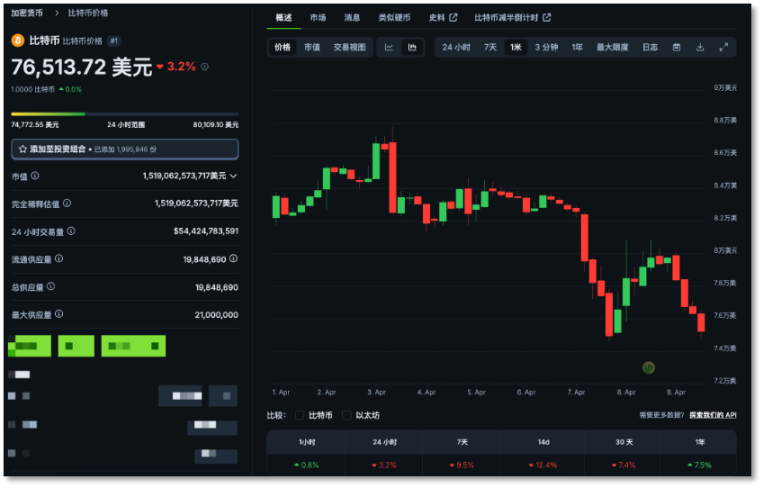The width and height of the screenshot is (763, 488).
Task: Open 探索我们的 API link
Action: pyautogui.click(x=712, y=415)
